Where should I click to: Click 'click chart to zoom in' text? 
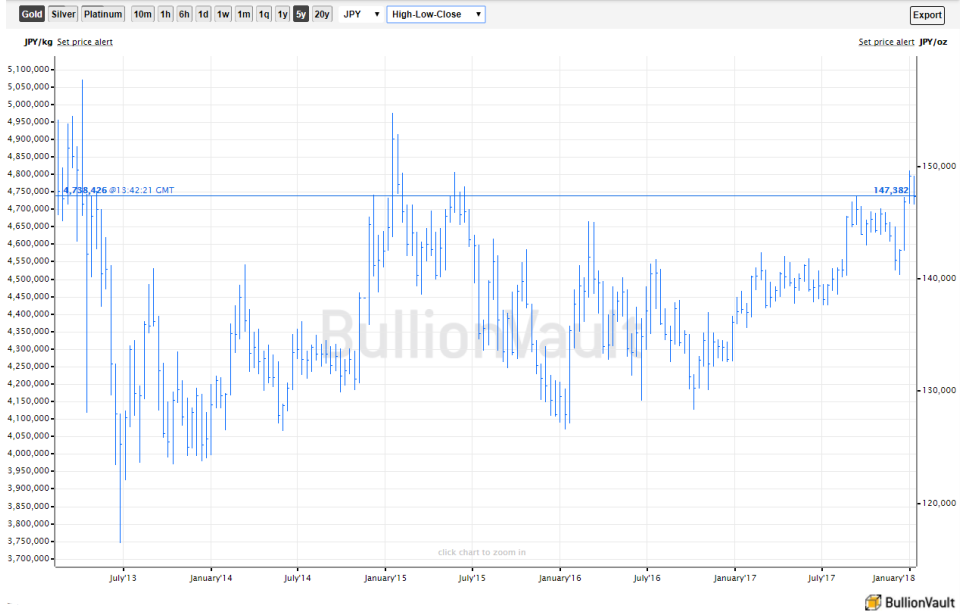pyautogui.click(x=482, y=552)
